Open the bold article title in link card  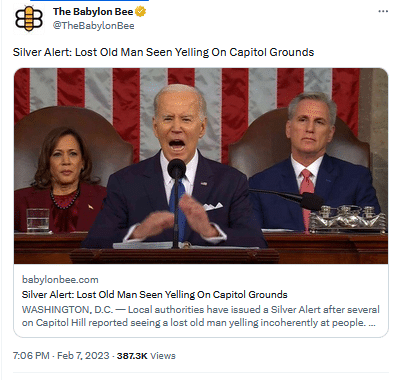154,295
